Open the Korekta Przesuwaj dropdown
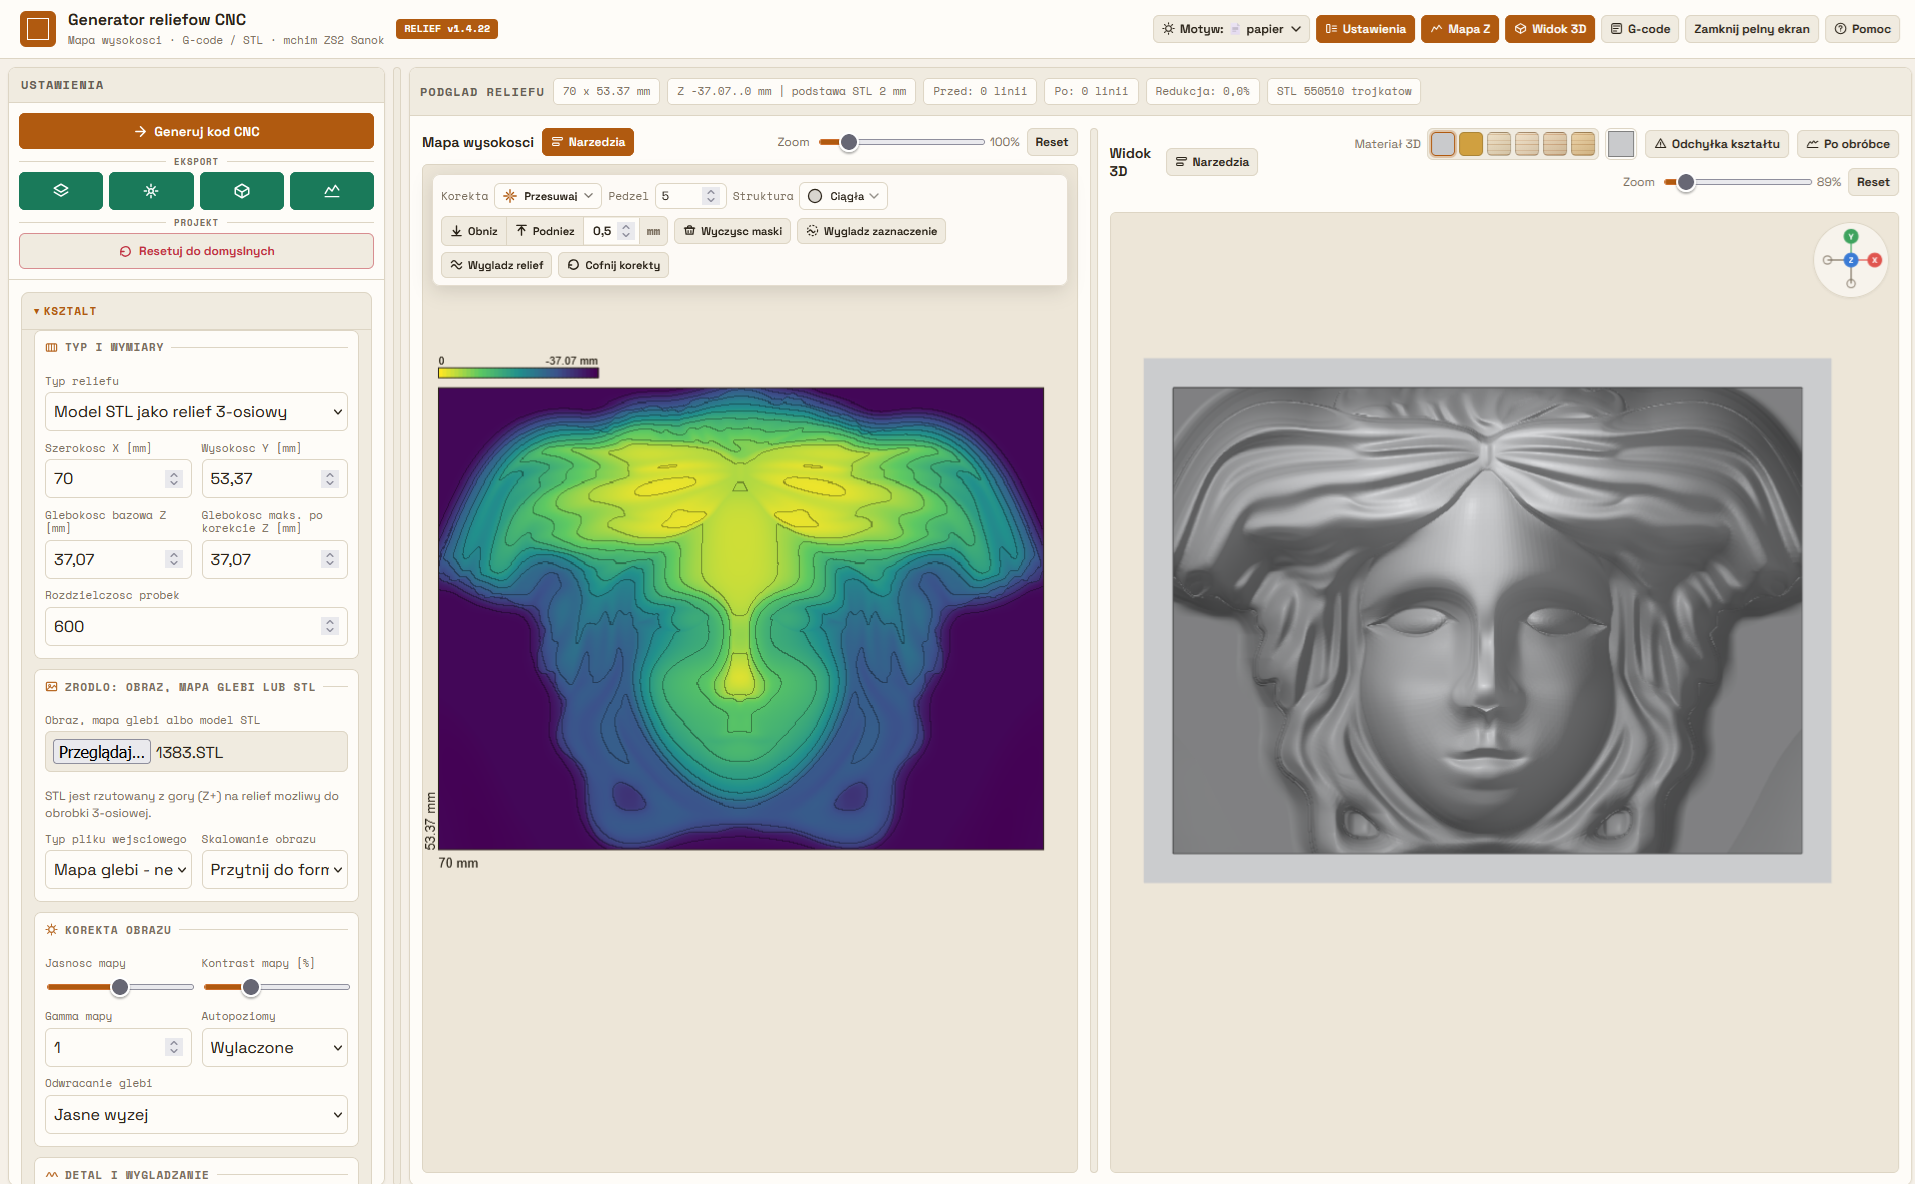Viewport: 1915px width, 1184px height. (x=548, y=196)
